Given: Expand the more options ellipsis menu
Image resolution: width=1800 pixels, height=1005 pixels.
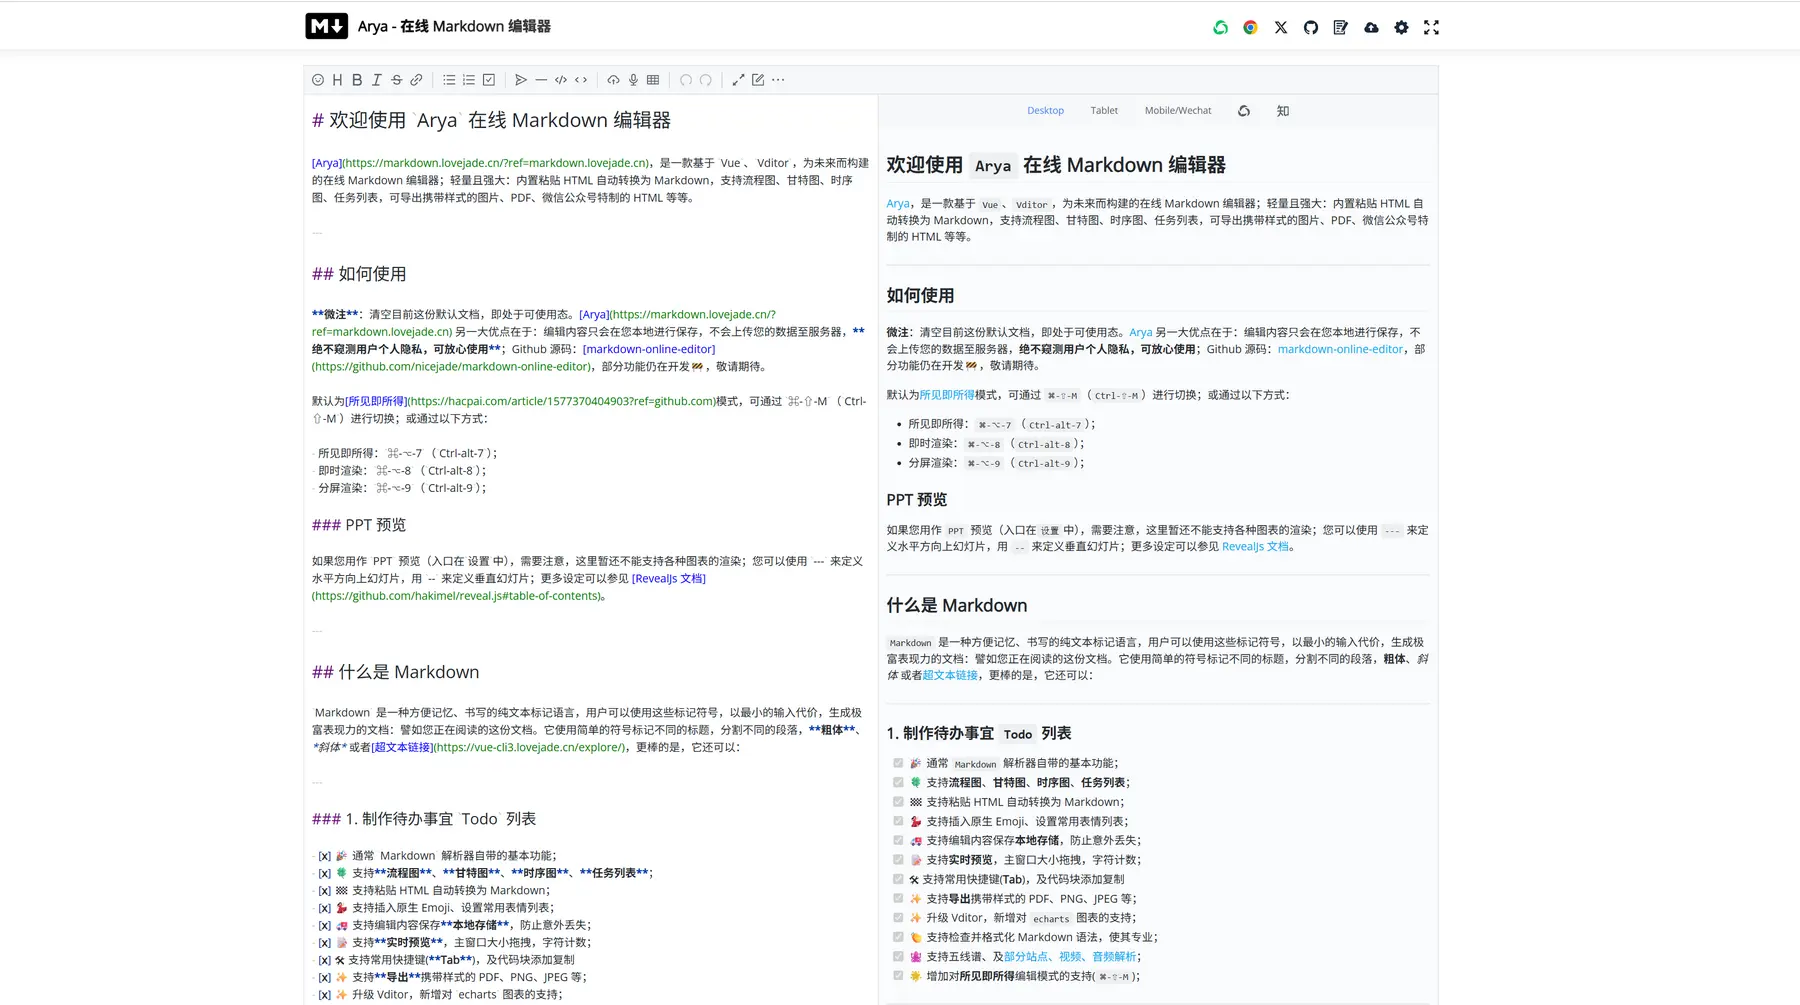Looking at the screenshot, I should (778, 80).
